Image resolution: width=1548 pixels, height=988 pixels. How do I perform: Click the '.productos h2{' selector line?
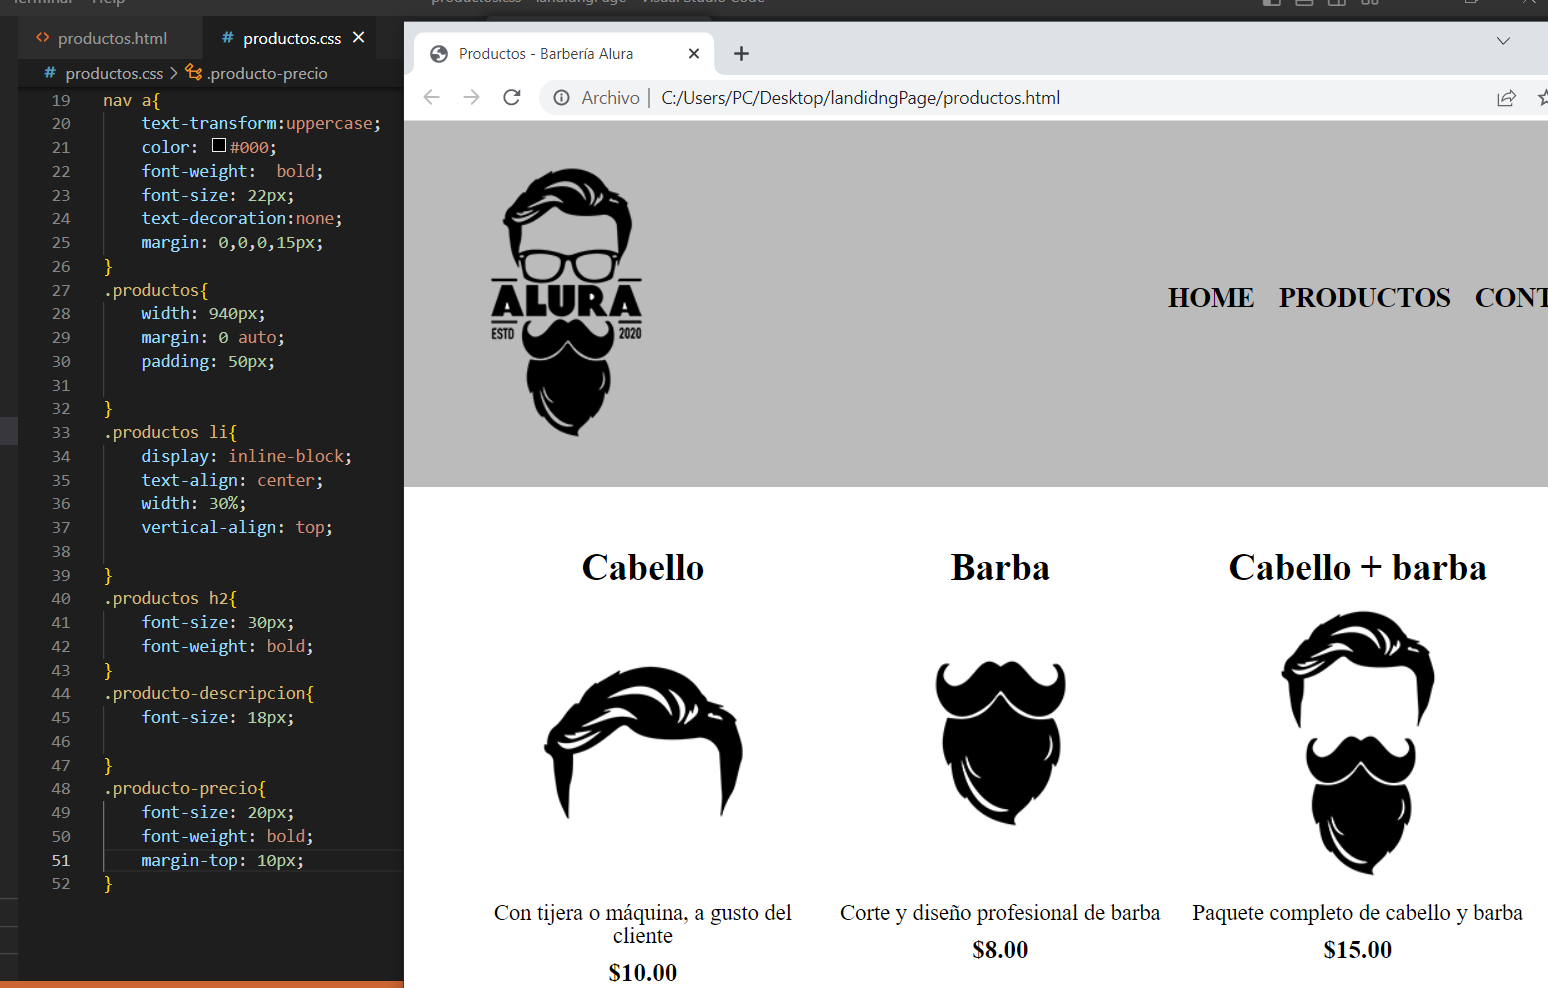(x=170, y=598)
